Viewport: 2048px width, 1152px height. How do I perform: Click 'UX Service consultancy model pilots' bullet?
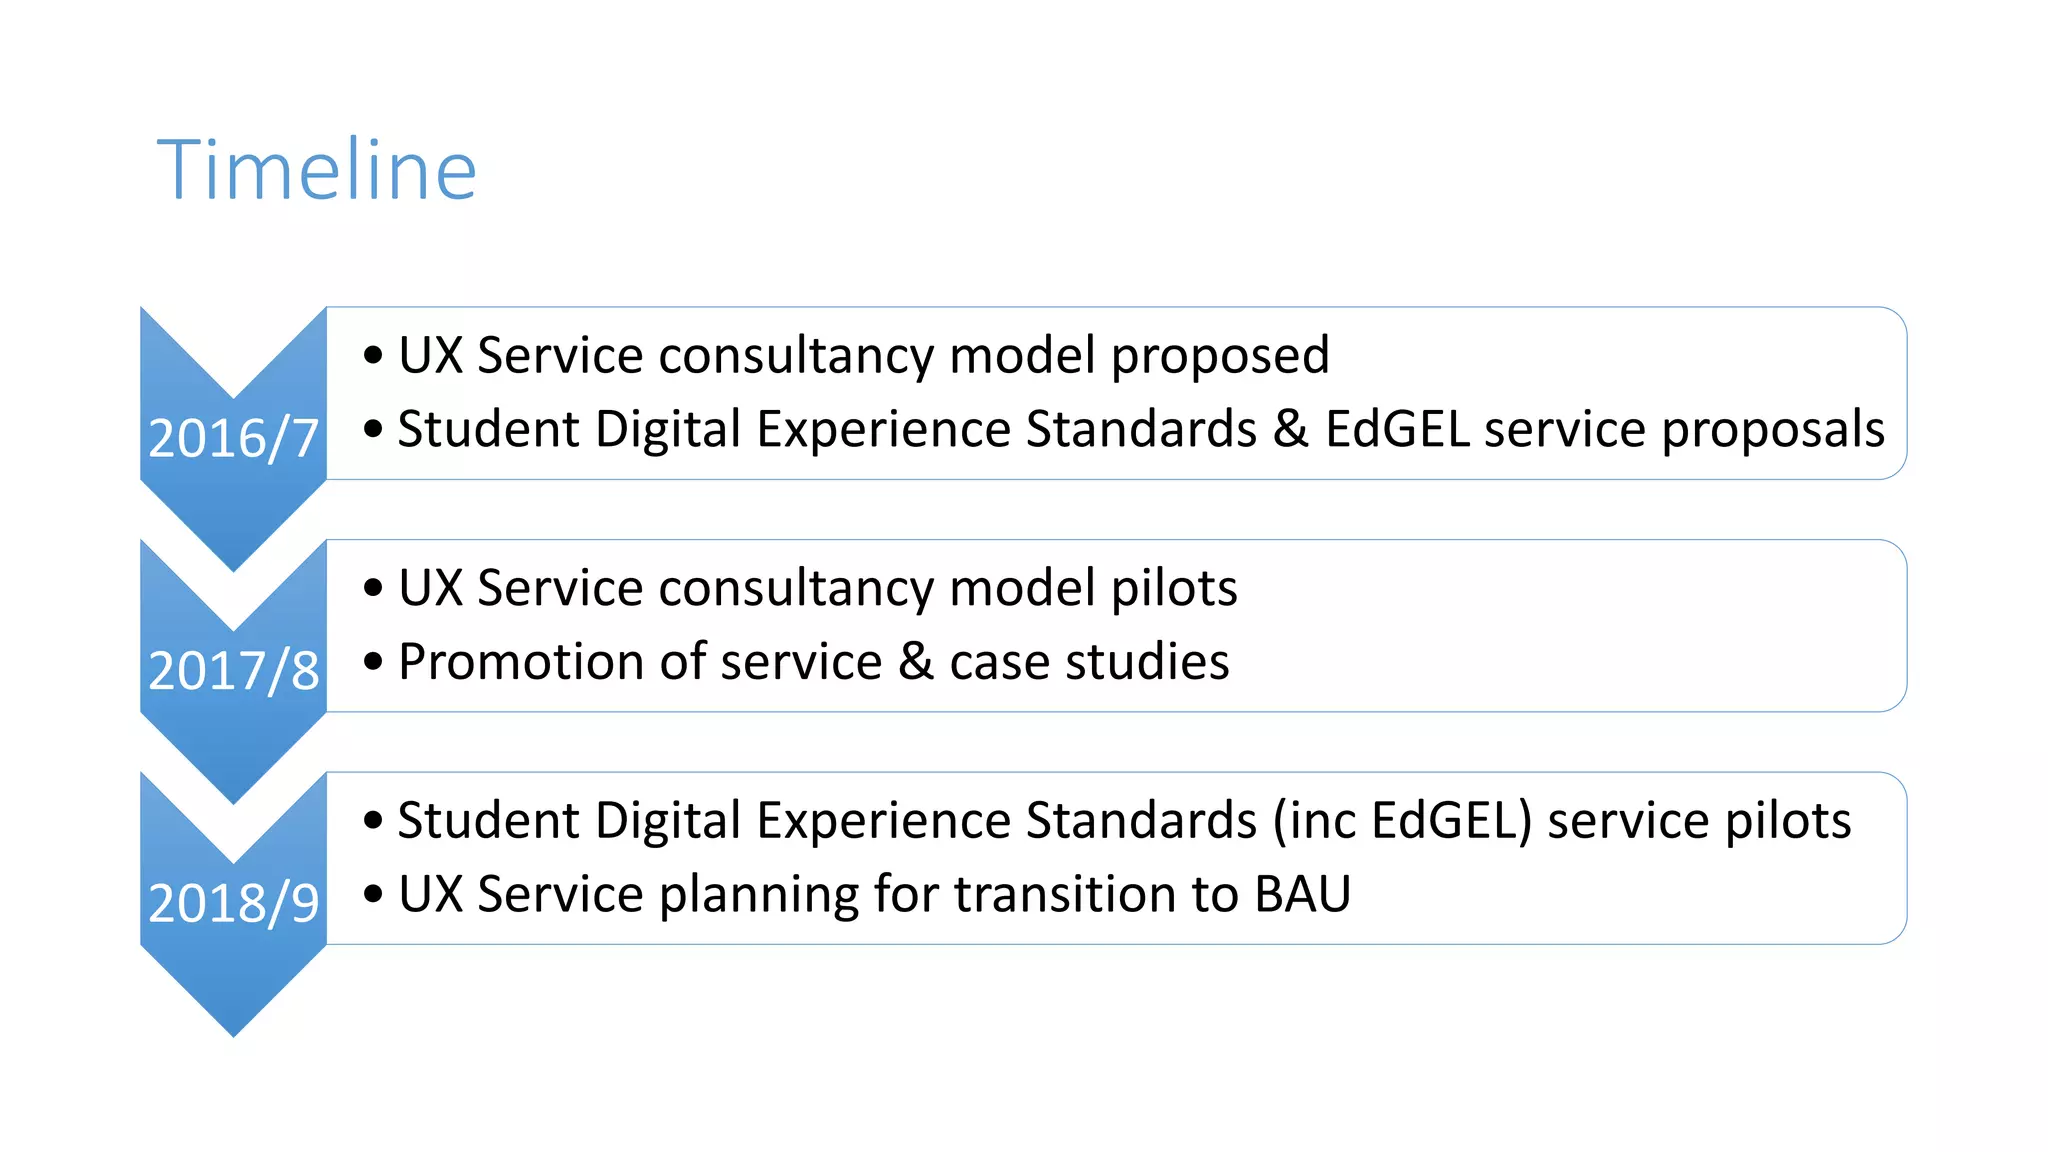(x=817, y=587)
